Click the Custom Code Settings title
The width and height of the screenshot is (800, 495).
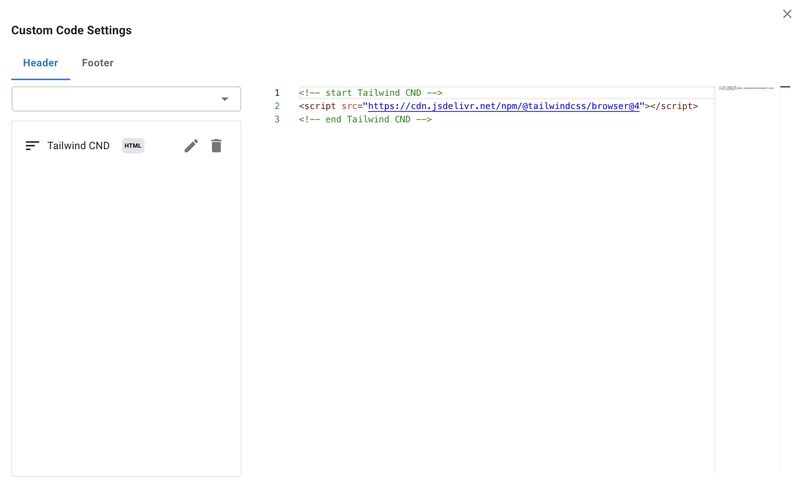pyautogui.click(x=71, y=30)
